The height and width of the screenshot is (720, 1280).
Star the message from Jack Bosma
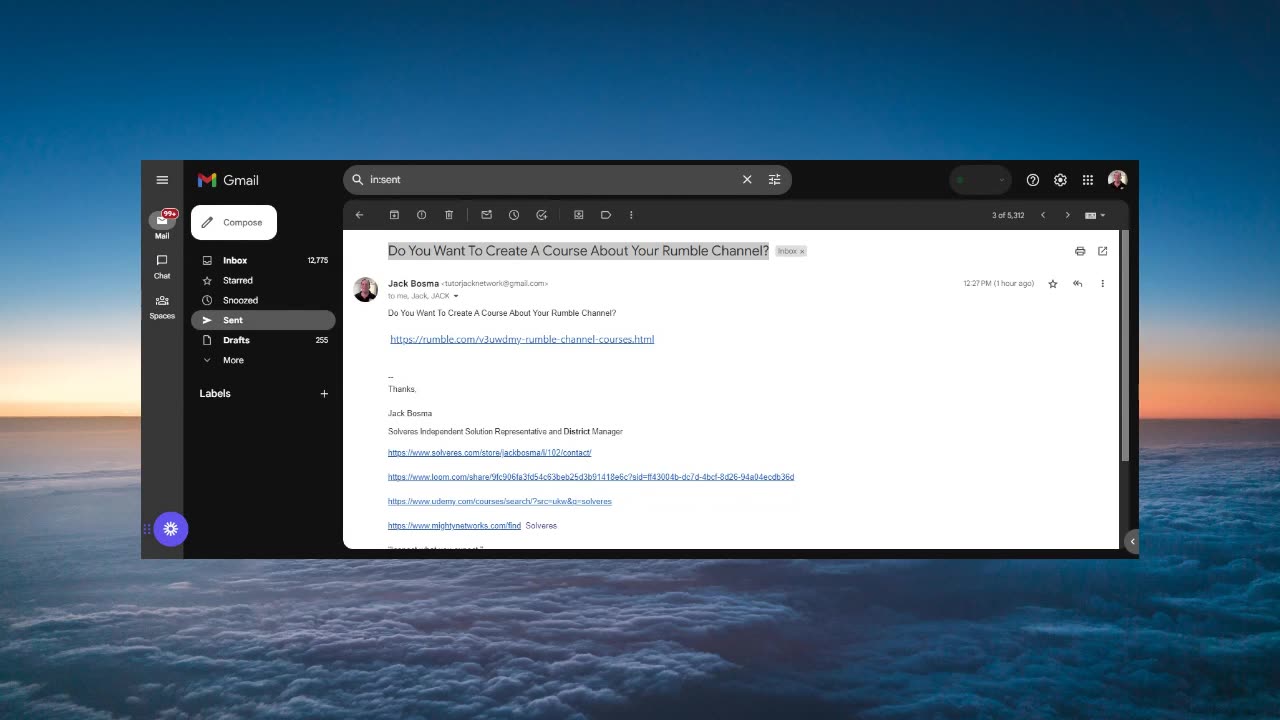coord(1053,284)
